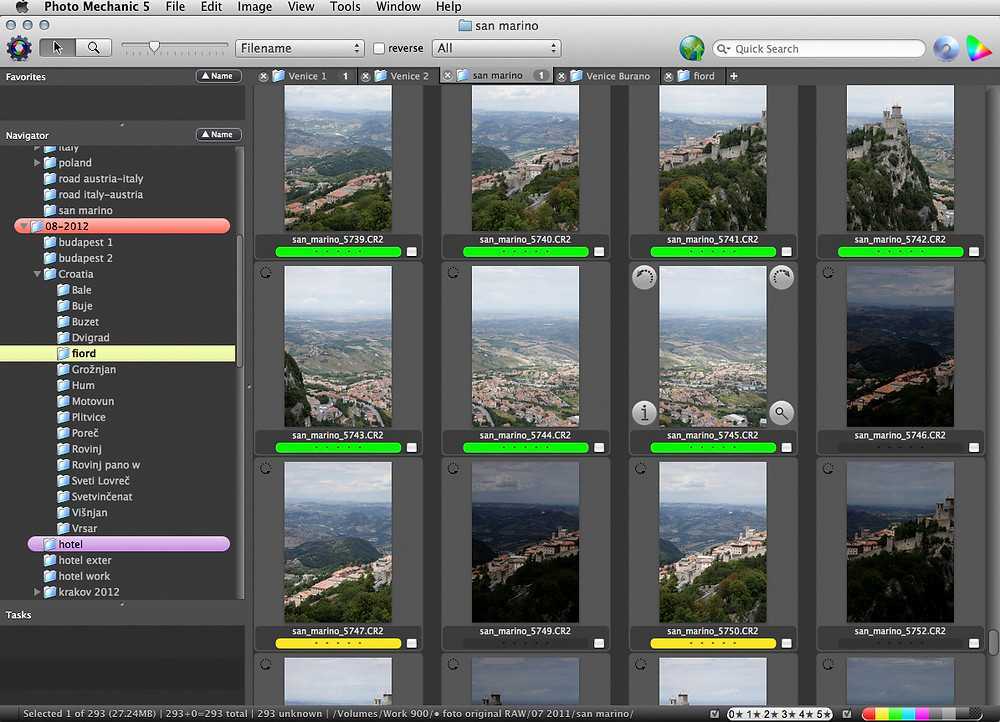Tag san_marino_5746.CR2 checkbox

pos(974,448)
